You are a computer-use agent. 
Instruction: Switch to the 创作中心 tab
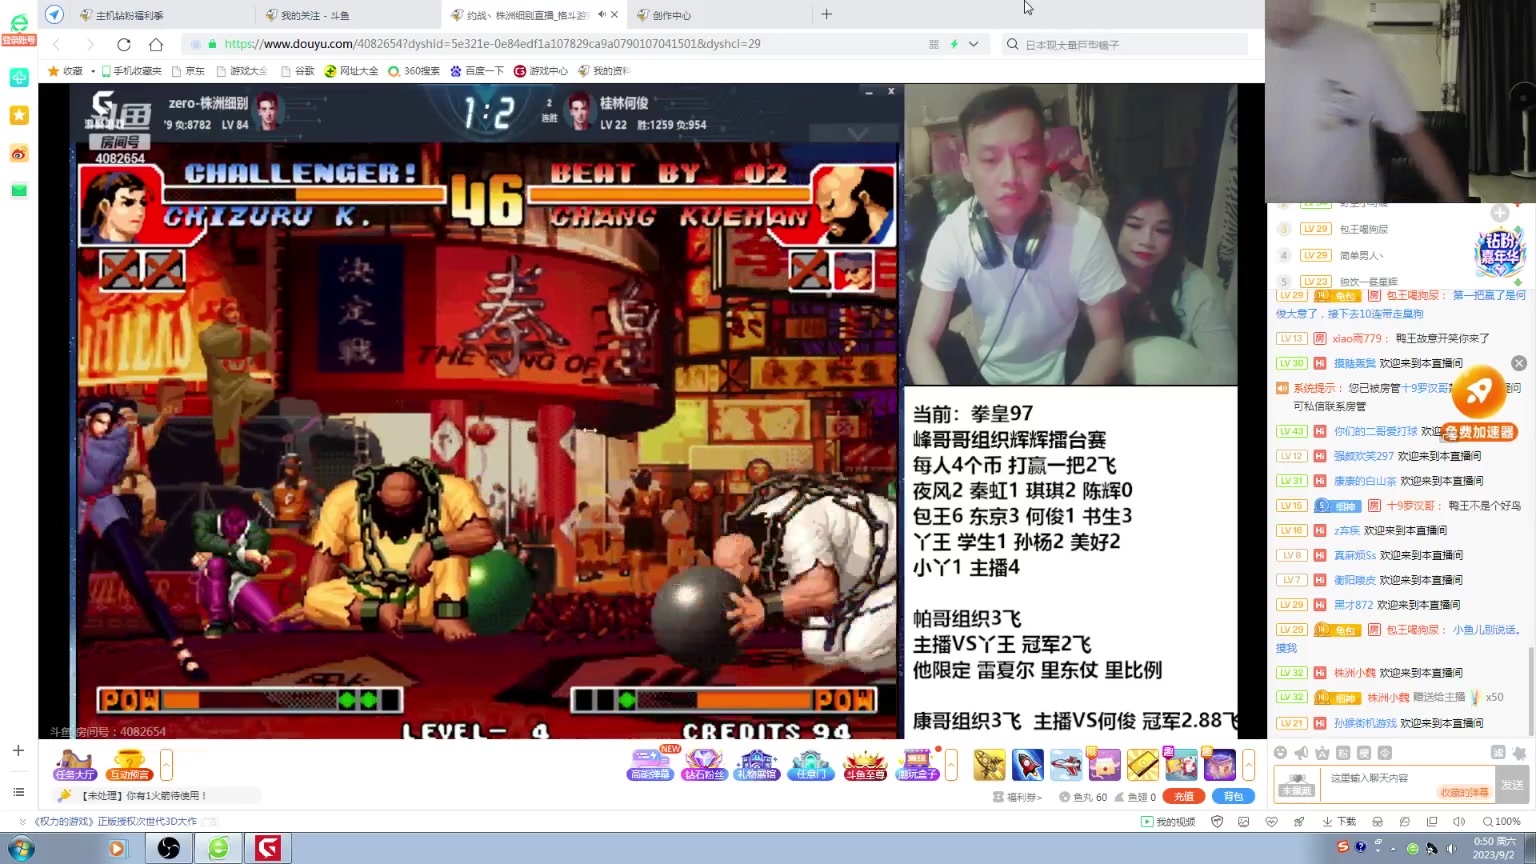coord(671,15)
